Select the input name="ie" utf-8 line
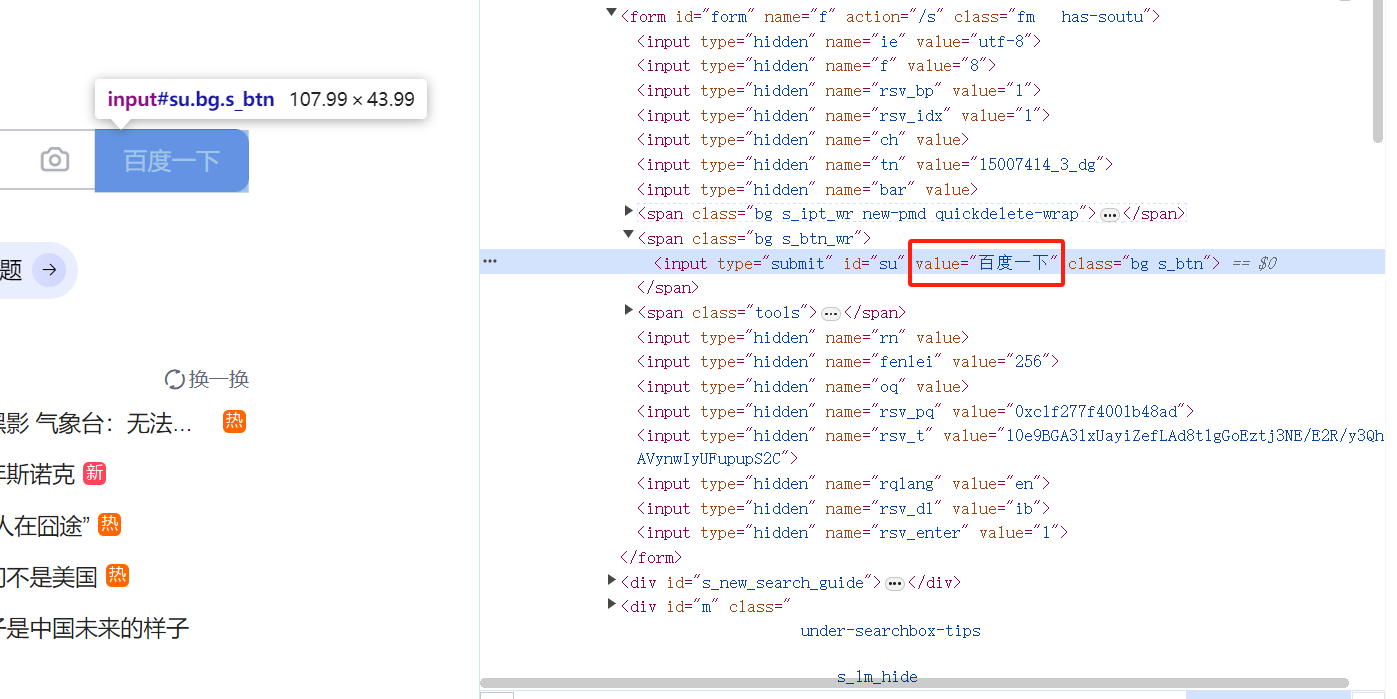Viewport: 1397px width, 699px height. coord(839,41)
